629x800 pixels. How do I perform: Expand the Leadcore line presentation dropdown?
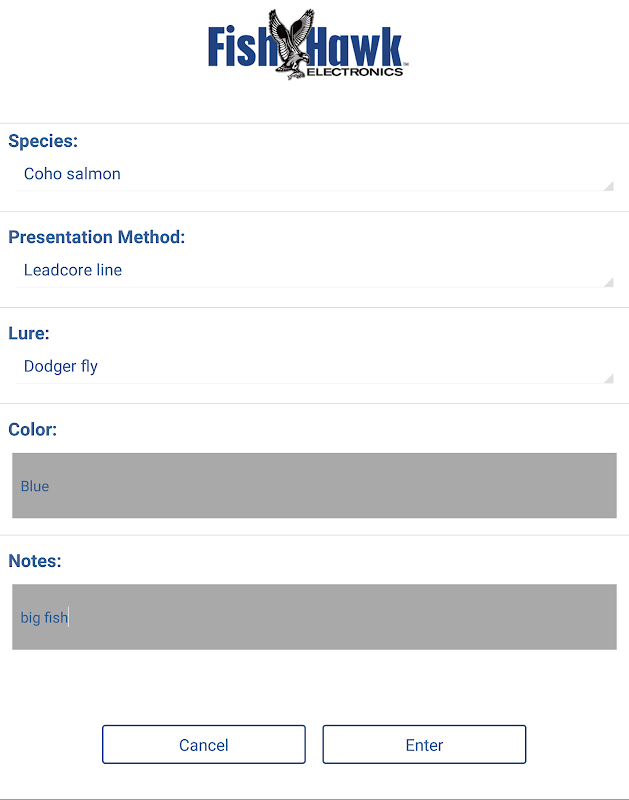(314, 270)
